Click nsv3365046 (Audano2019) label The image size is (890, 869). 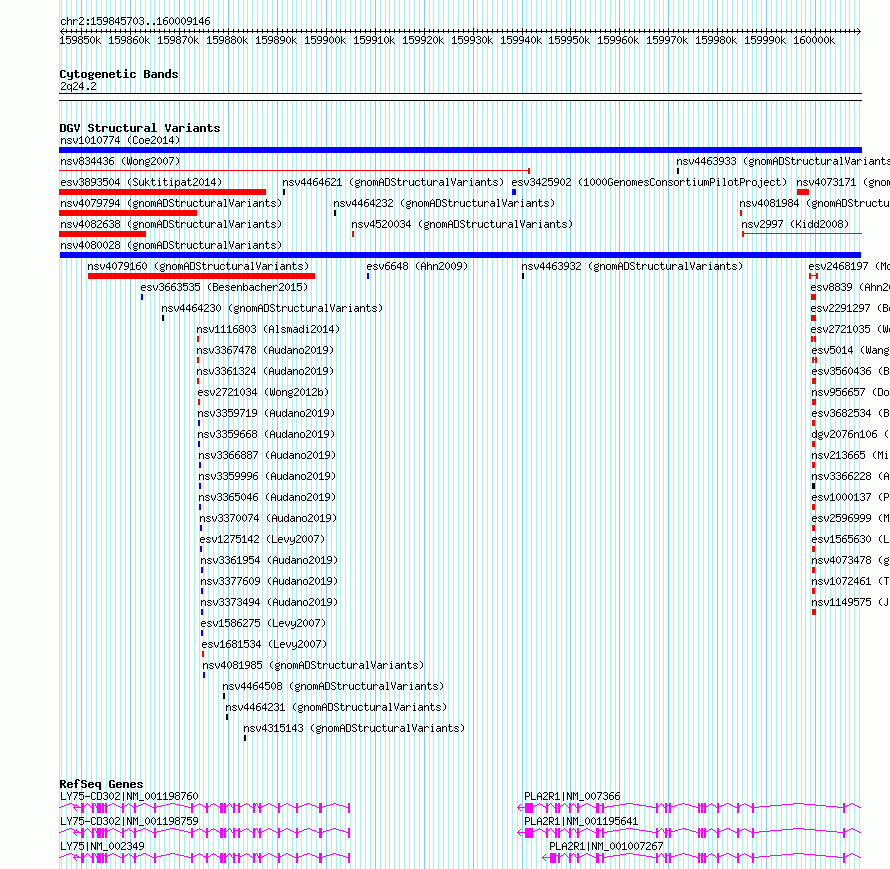(267, 497)
